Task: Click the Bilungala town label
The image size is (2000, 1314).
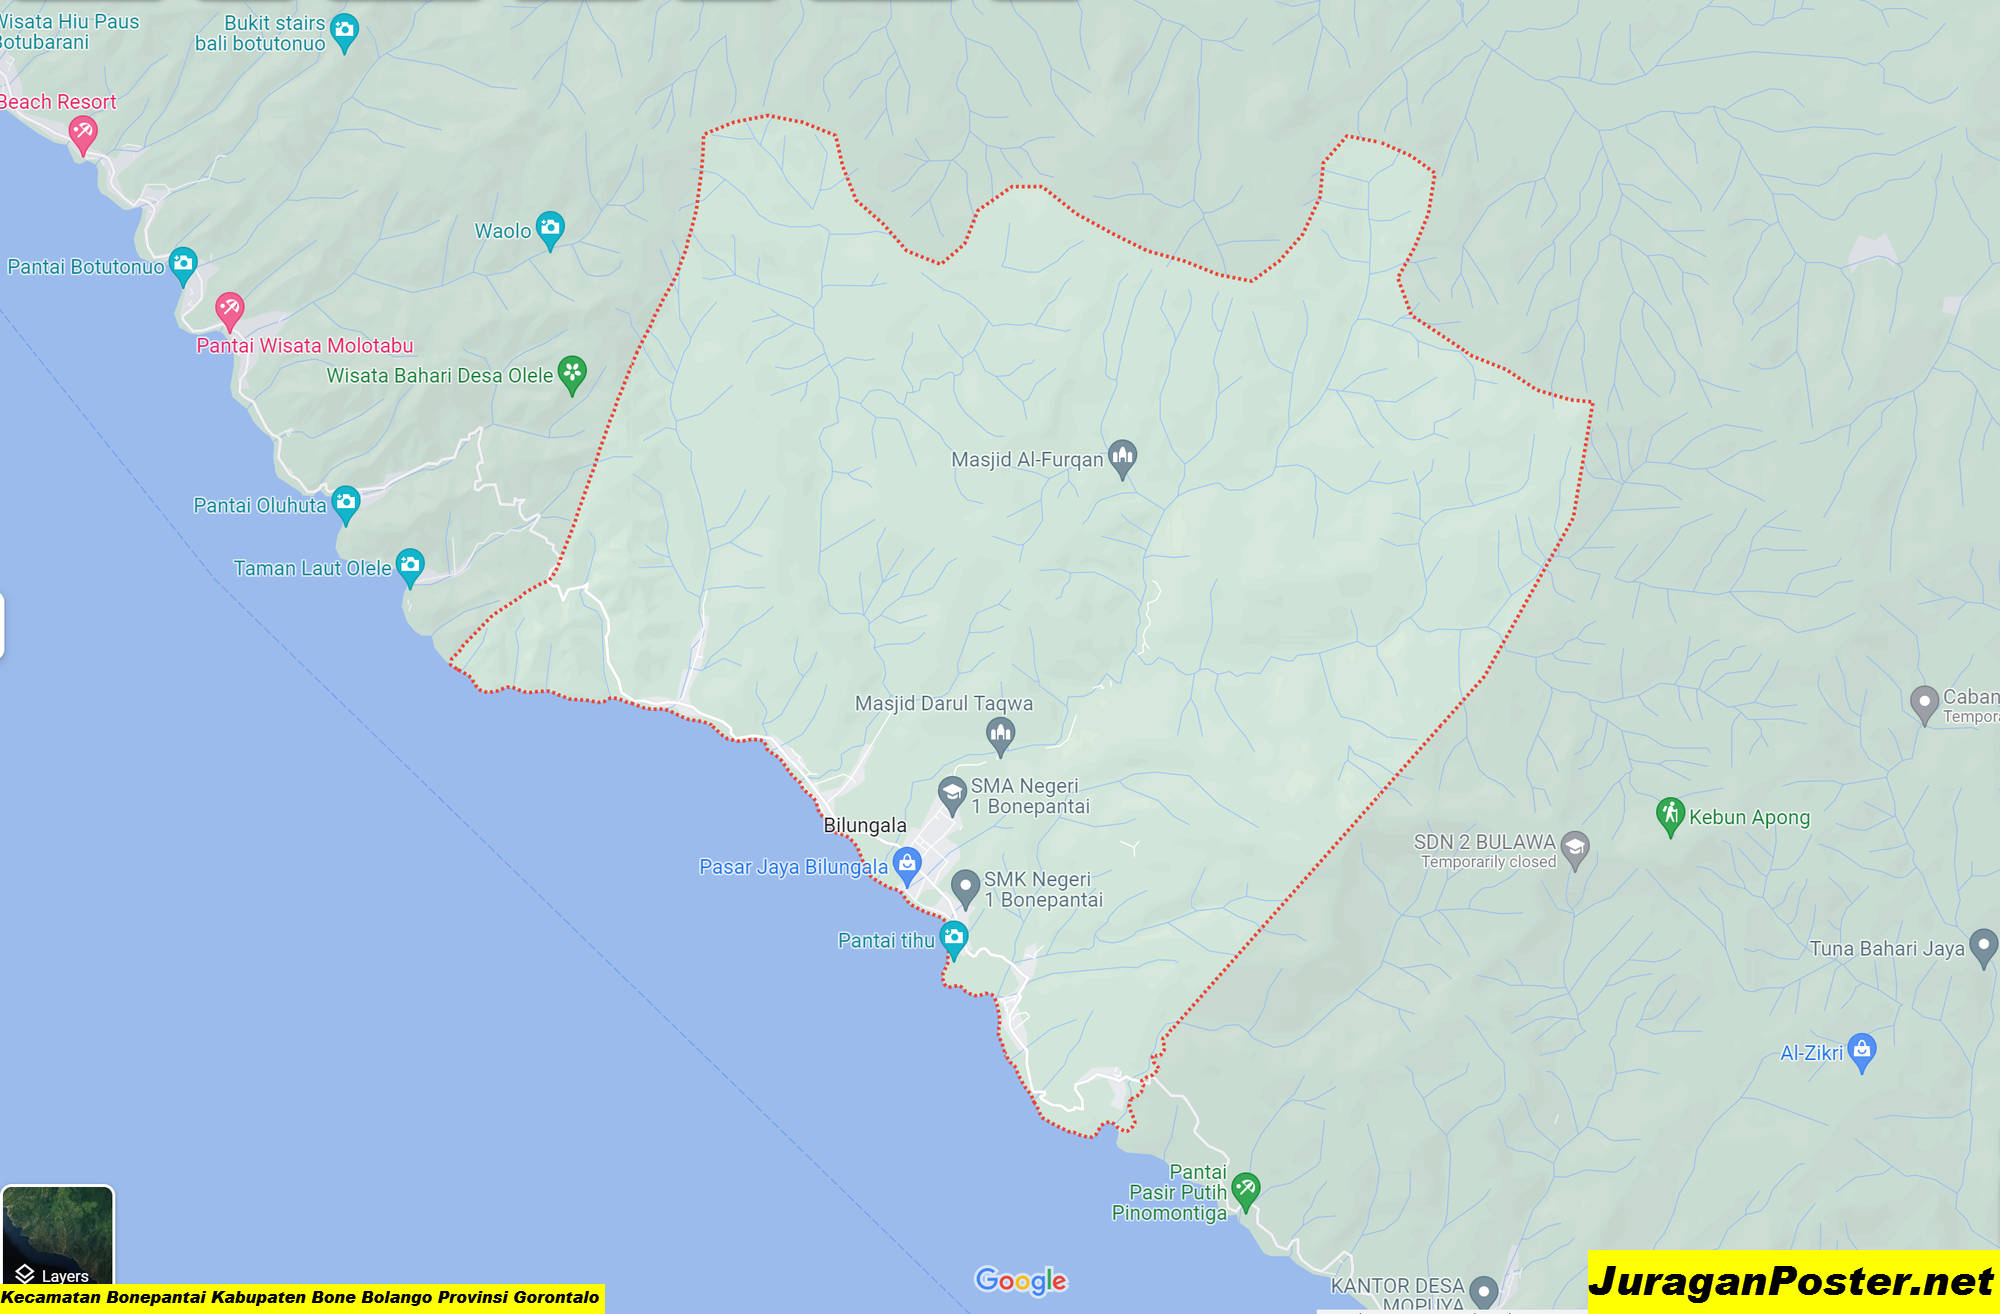Action: pos(865,825)
